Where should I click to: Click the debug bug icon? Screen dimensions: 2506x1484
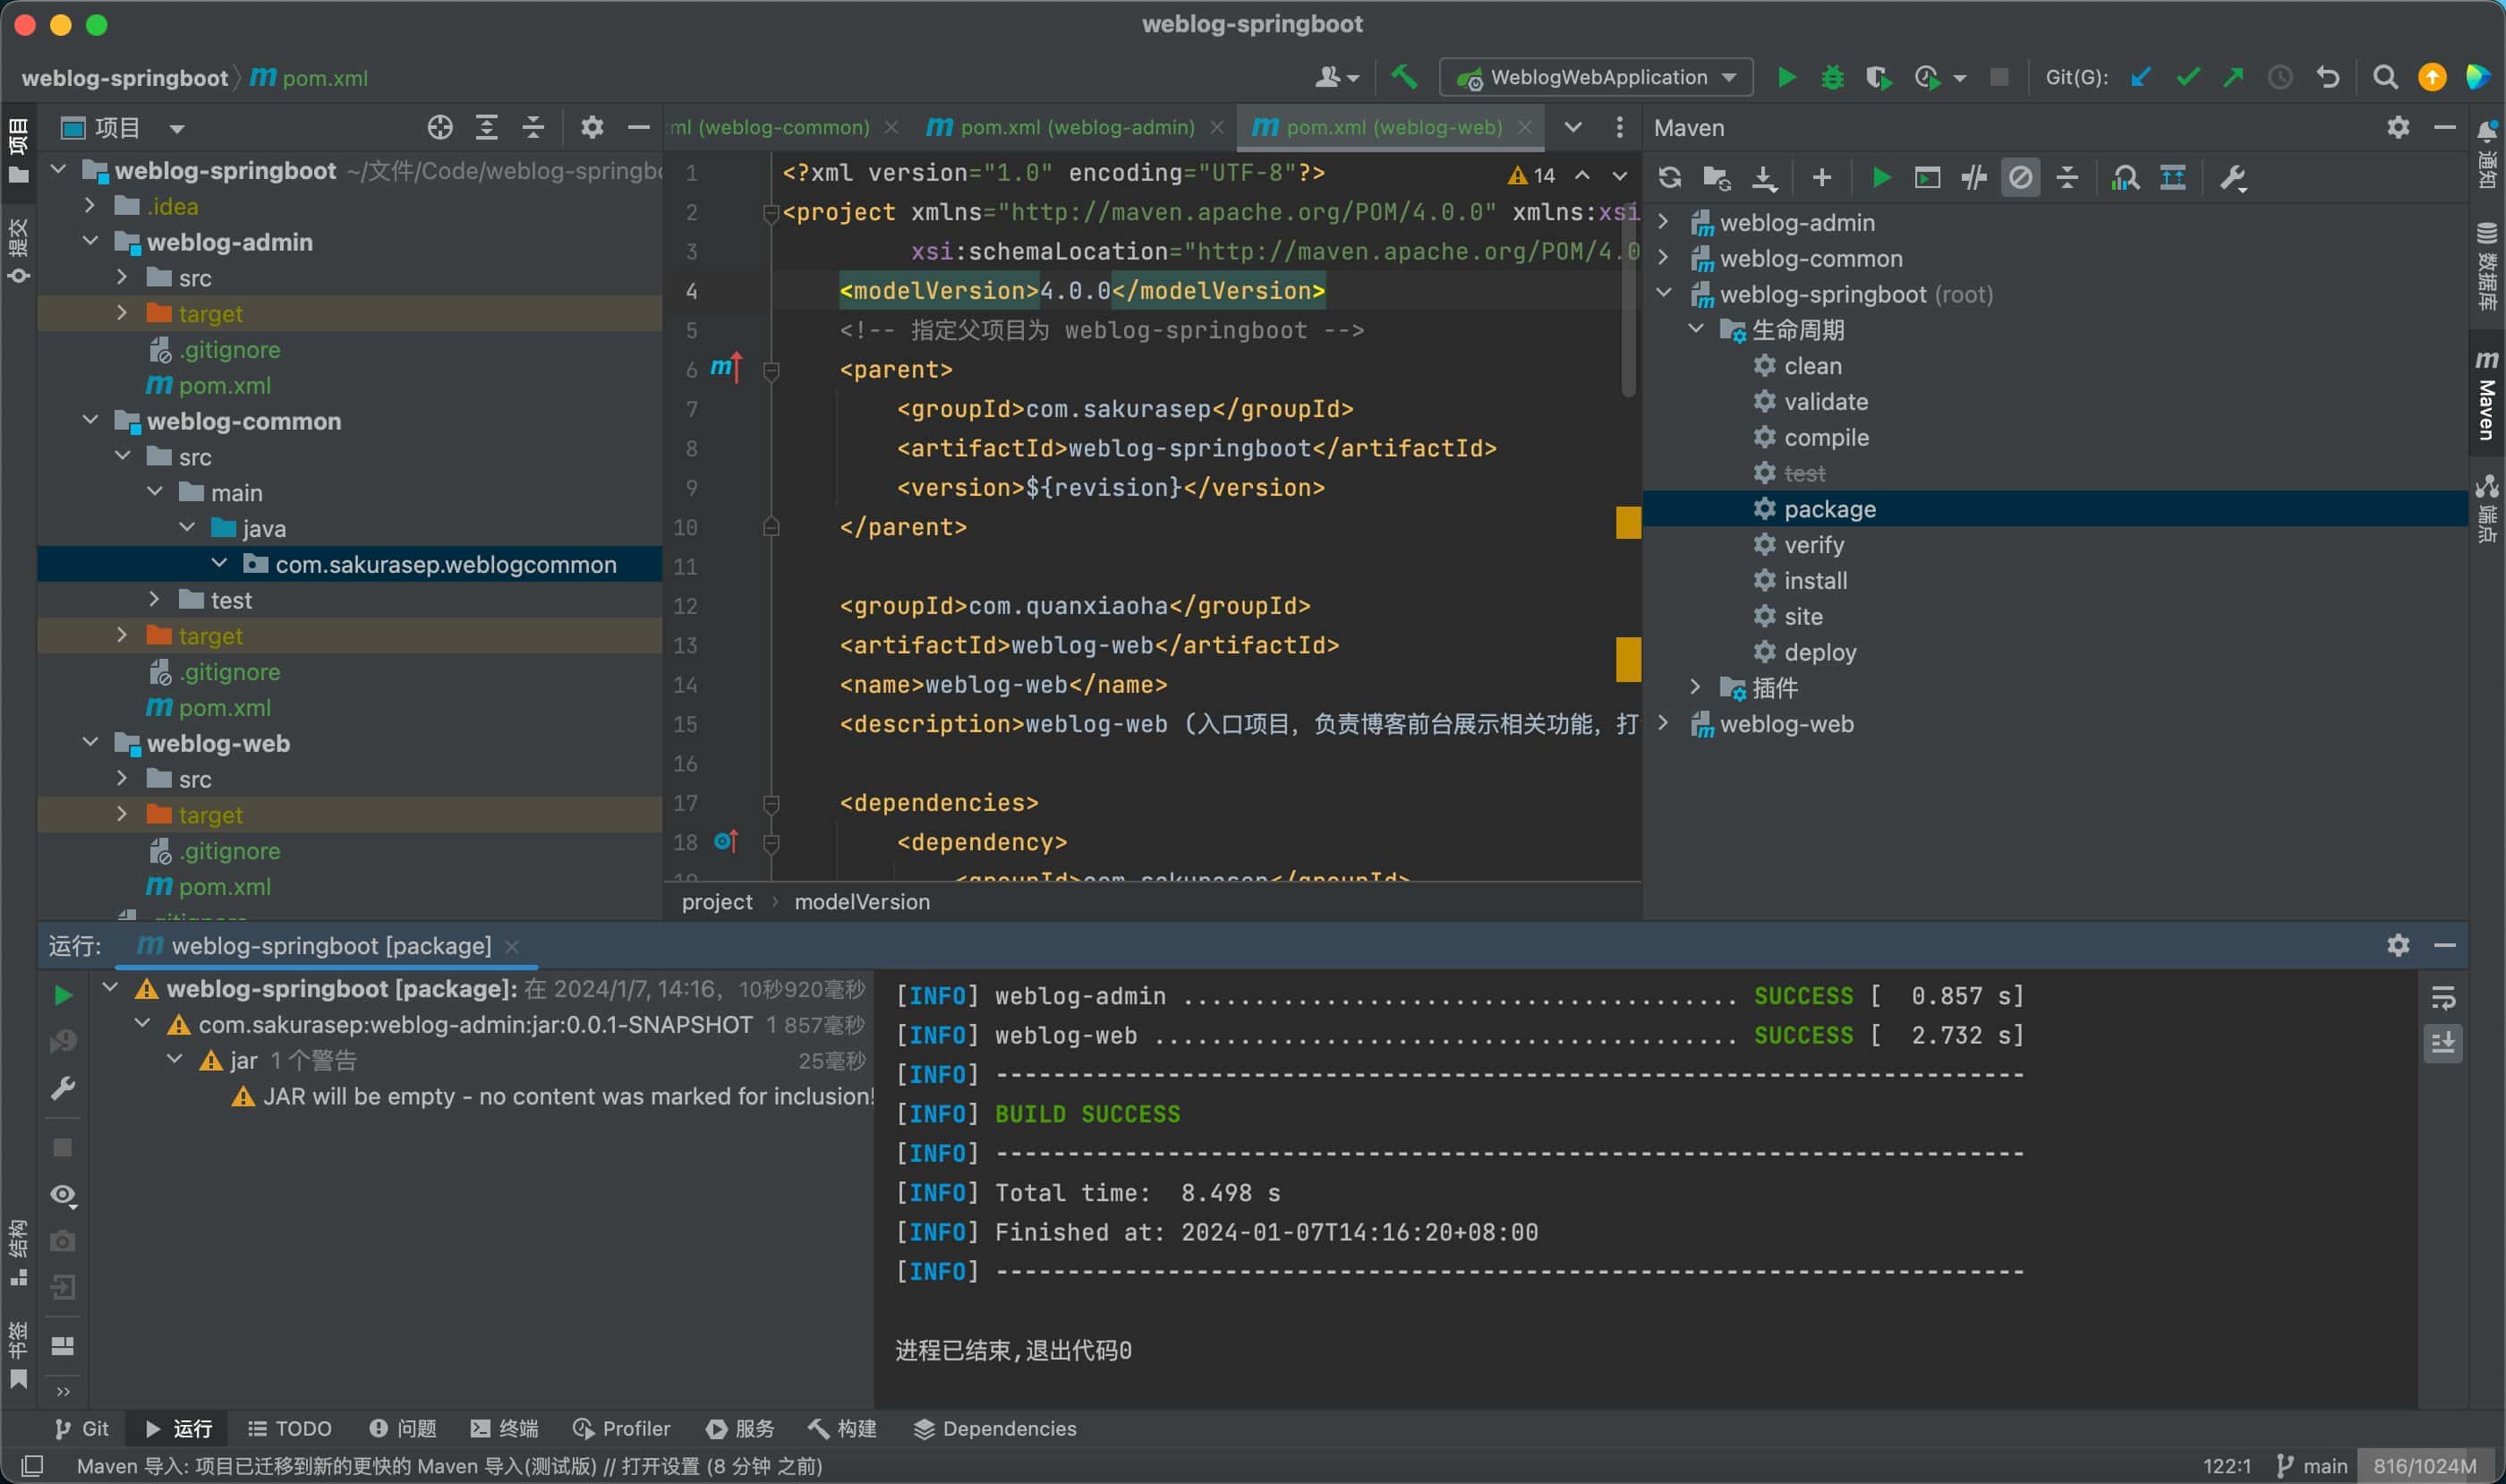tap(1832, 78)
